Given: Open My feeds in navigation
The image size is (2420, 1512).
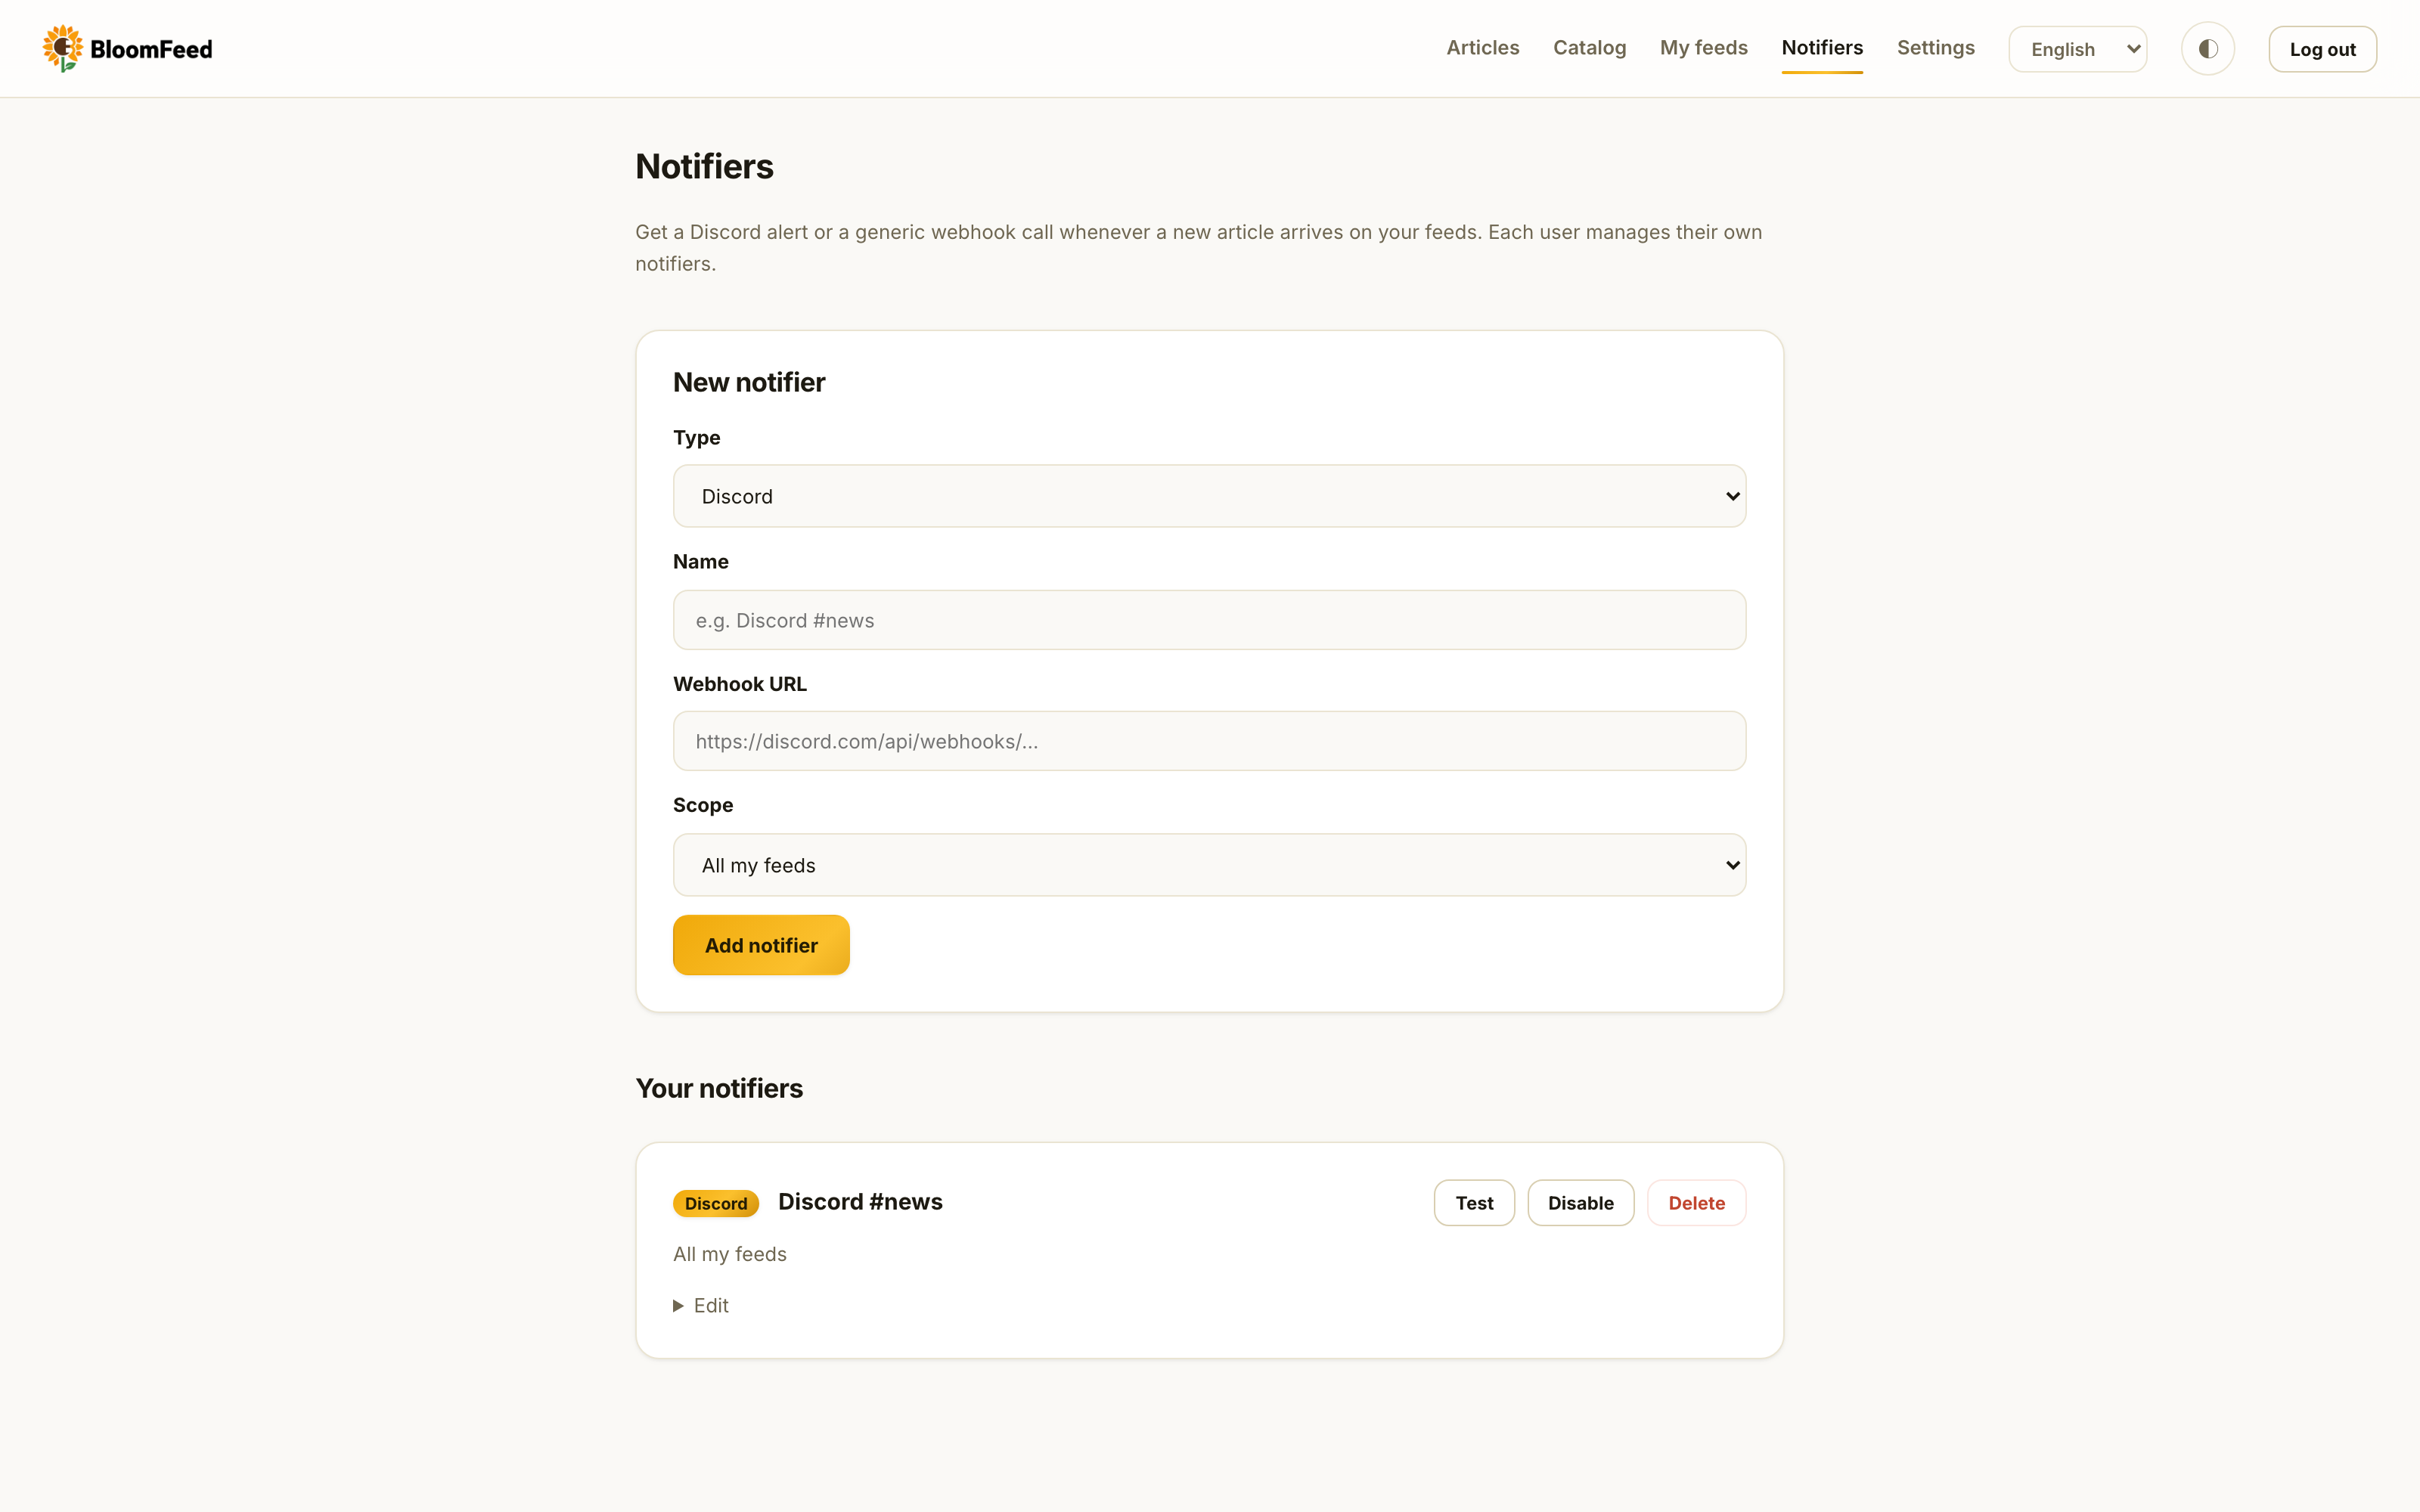Looking at the screenshot, I should 1703,48.
